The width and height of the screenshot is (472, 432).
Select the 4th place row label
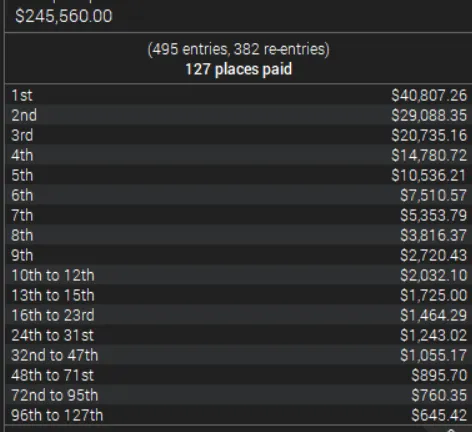tap(22, 155)
